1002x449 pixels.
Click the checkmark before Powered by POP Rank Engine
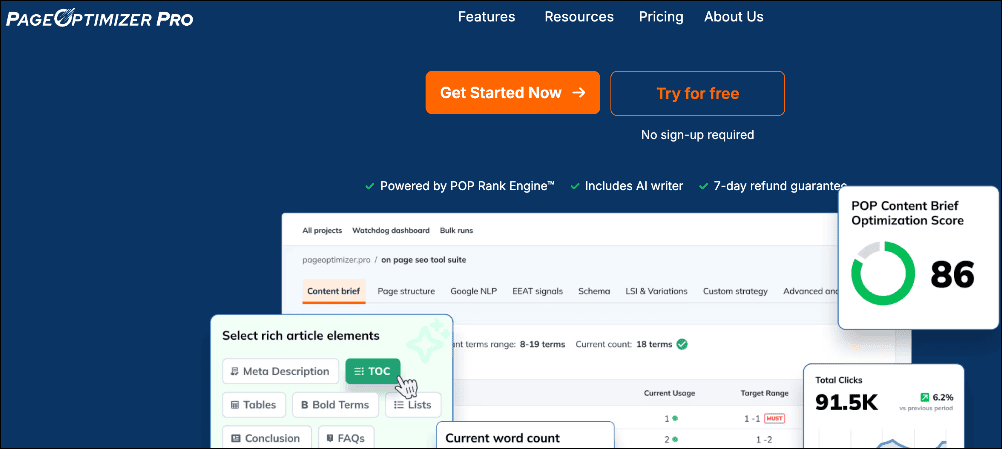tap(369, 186)
